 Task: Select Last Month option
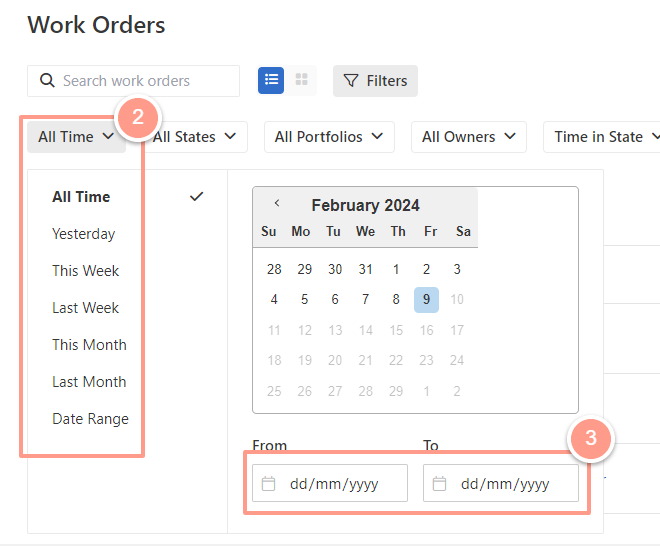[89, 382]
